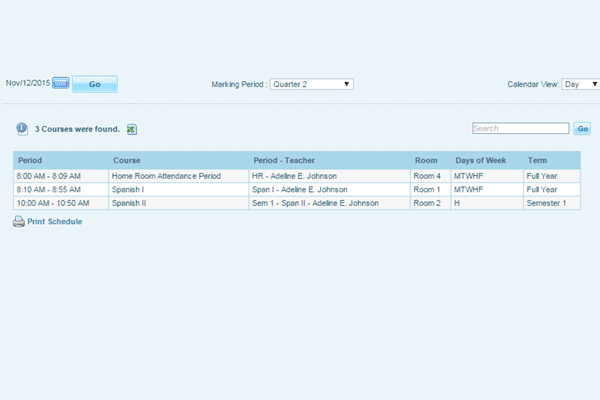Sort by the Course column header

pos(126,160)
